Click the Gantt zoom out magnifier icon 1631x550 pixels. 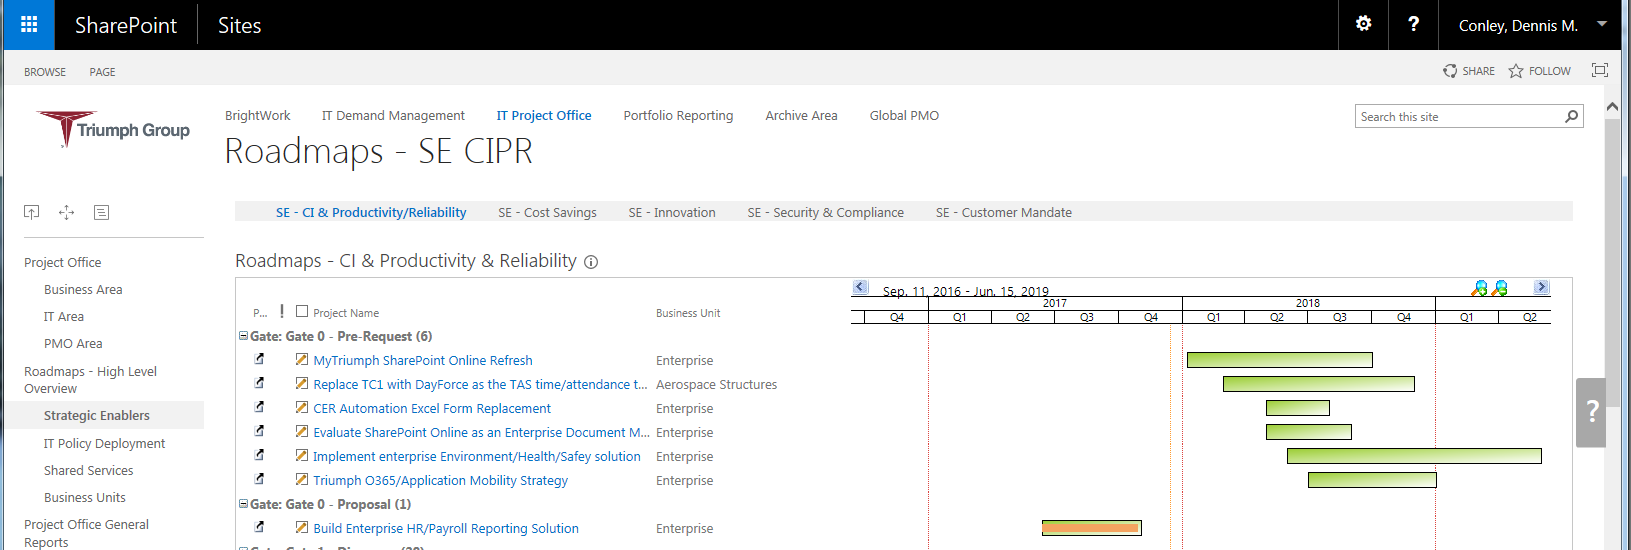[1500, 288]
